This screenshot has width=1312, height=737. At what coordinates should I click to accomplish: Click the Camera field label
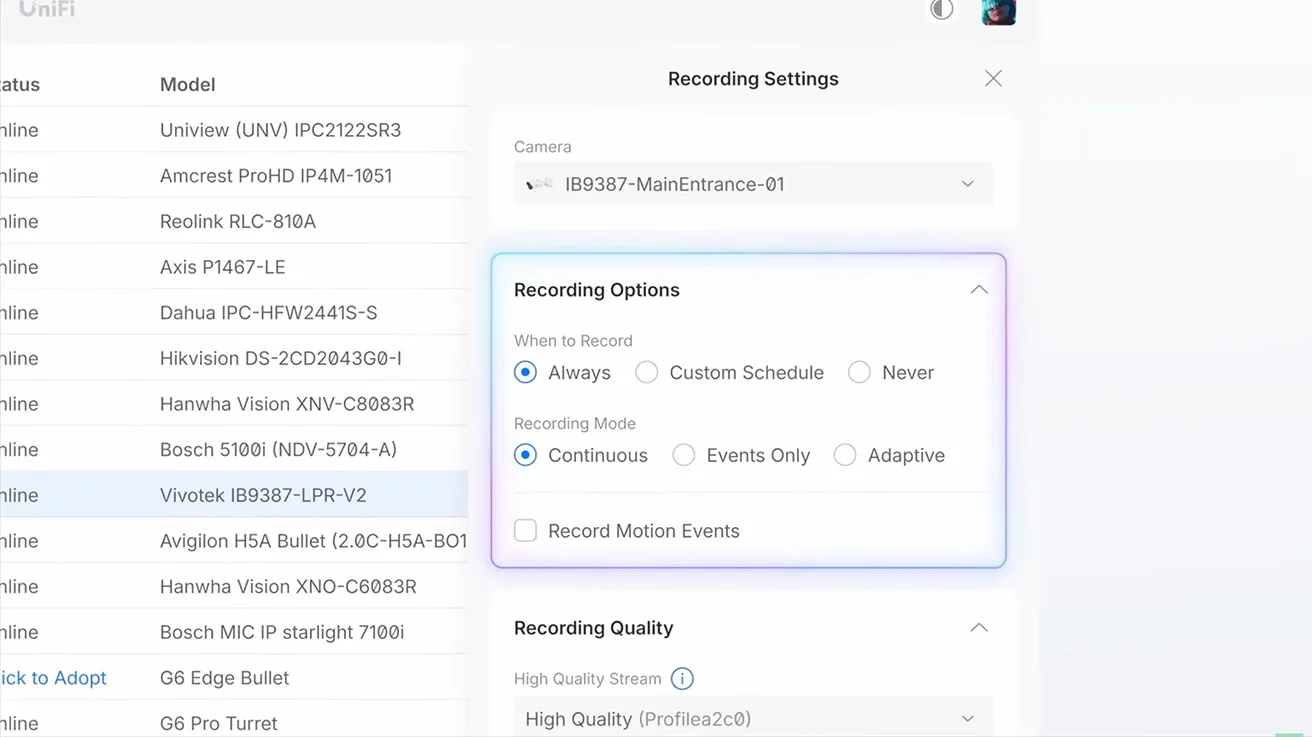click(x=543, y=147)
